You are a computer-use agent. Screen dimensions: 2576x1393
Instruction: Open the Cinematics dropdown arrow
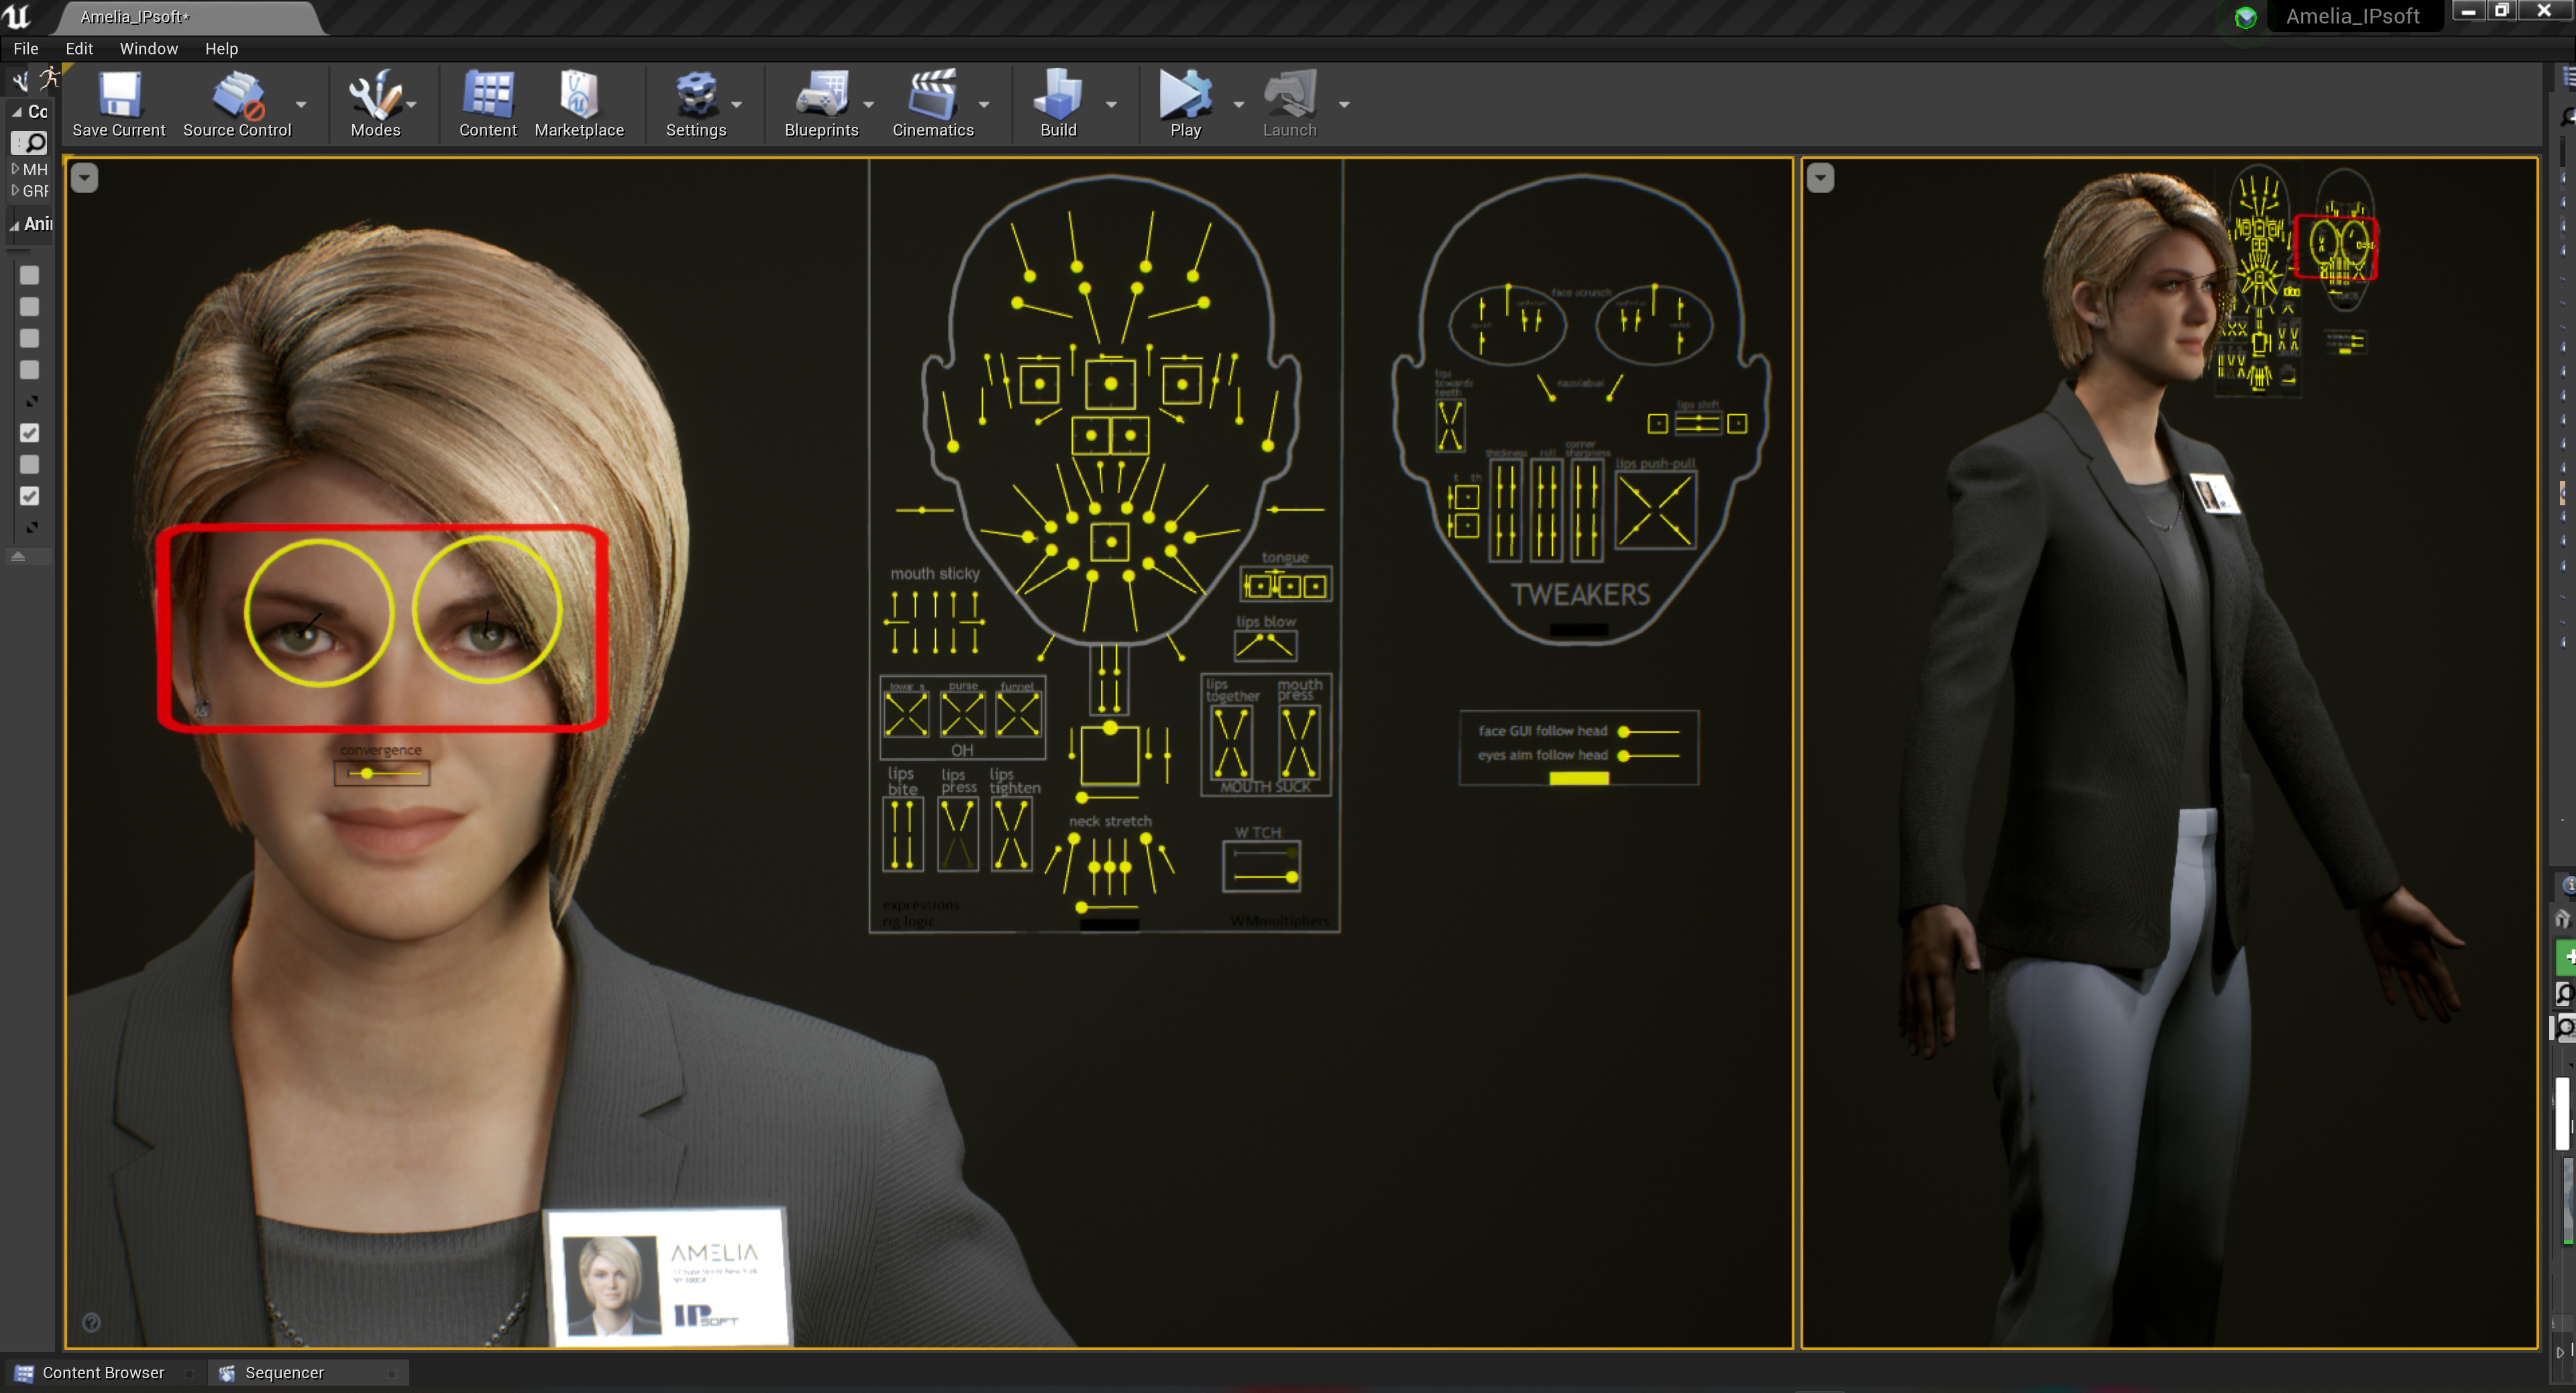click(x=984, y=104)
